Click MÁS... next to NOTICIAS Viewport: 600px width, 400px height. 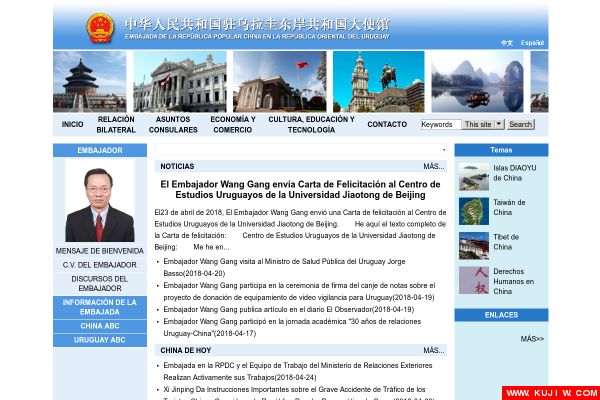click(434, 167)
